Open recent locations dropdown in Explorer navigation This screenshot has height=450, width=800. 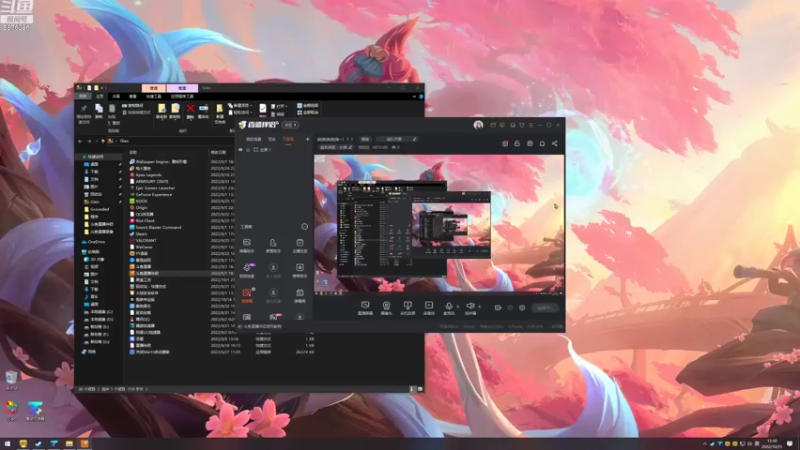(x=96, y=141)
